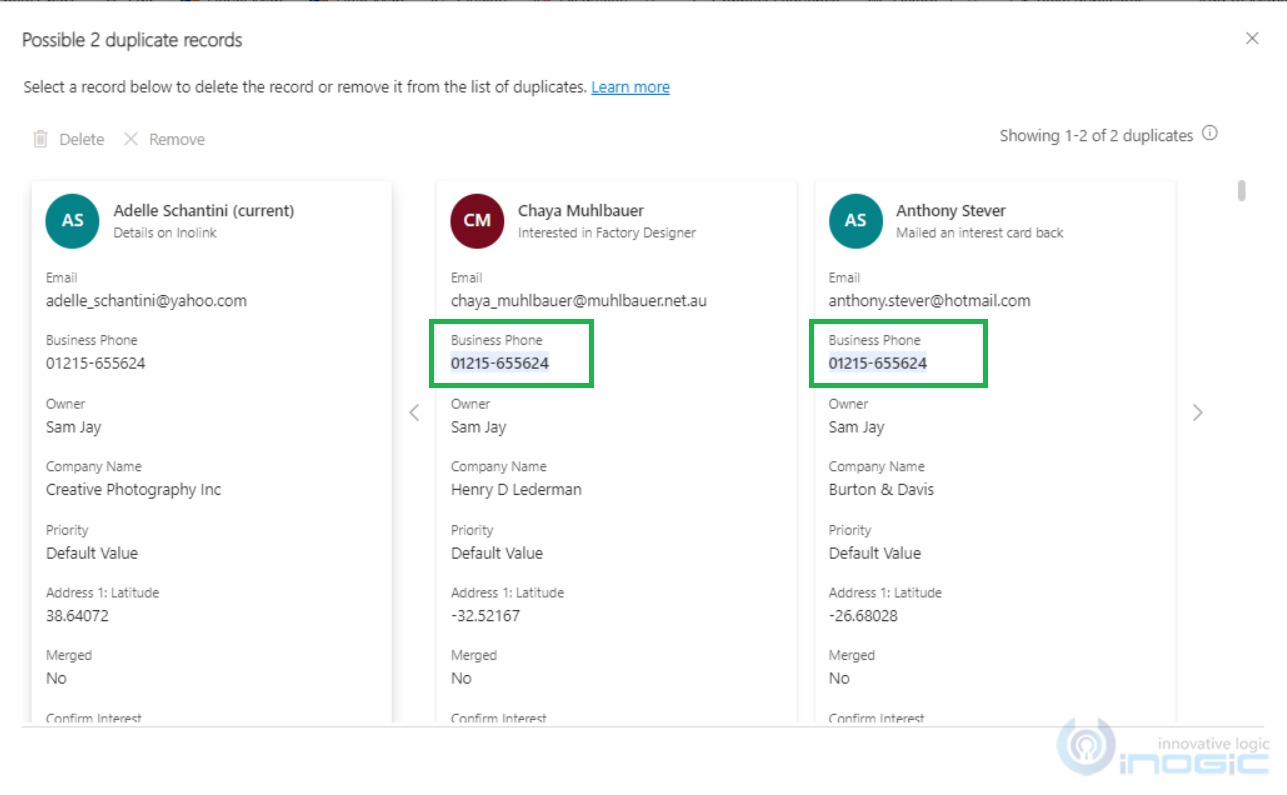
Task: Click topic Details on Inolink
Action: pyautogui.click(x=165, y=233)
